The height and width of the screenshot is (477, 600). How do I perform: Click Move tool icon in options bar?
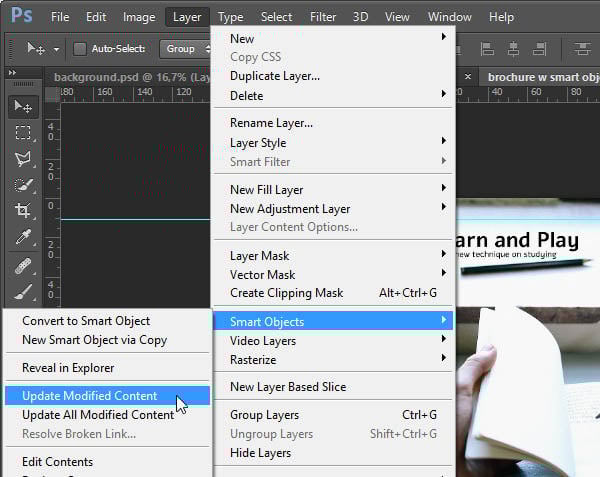click(36, 49)
